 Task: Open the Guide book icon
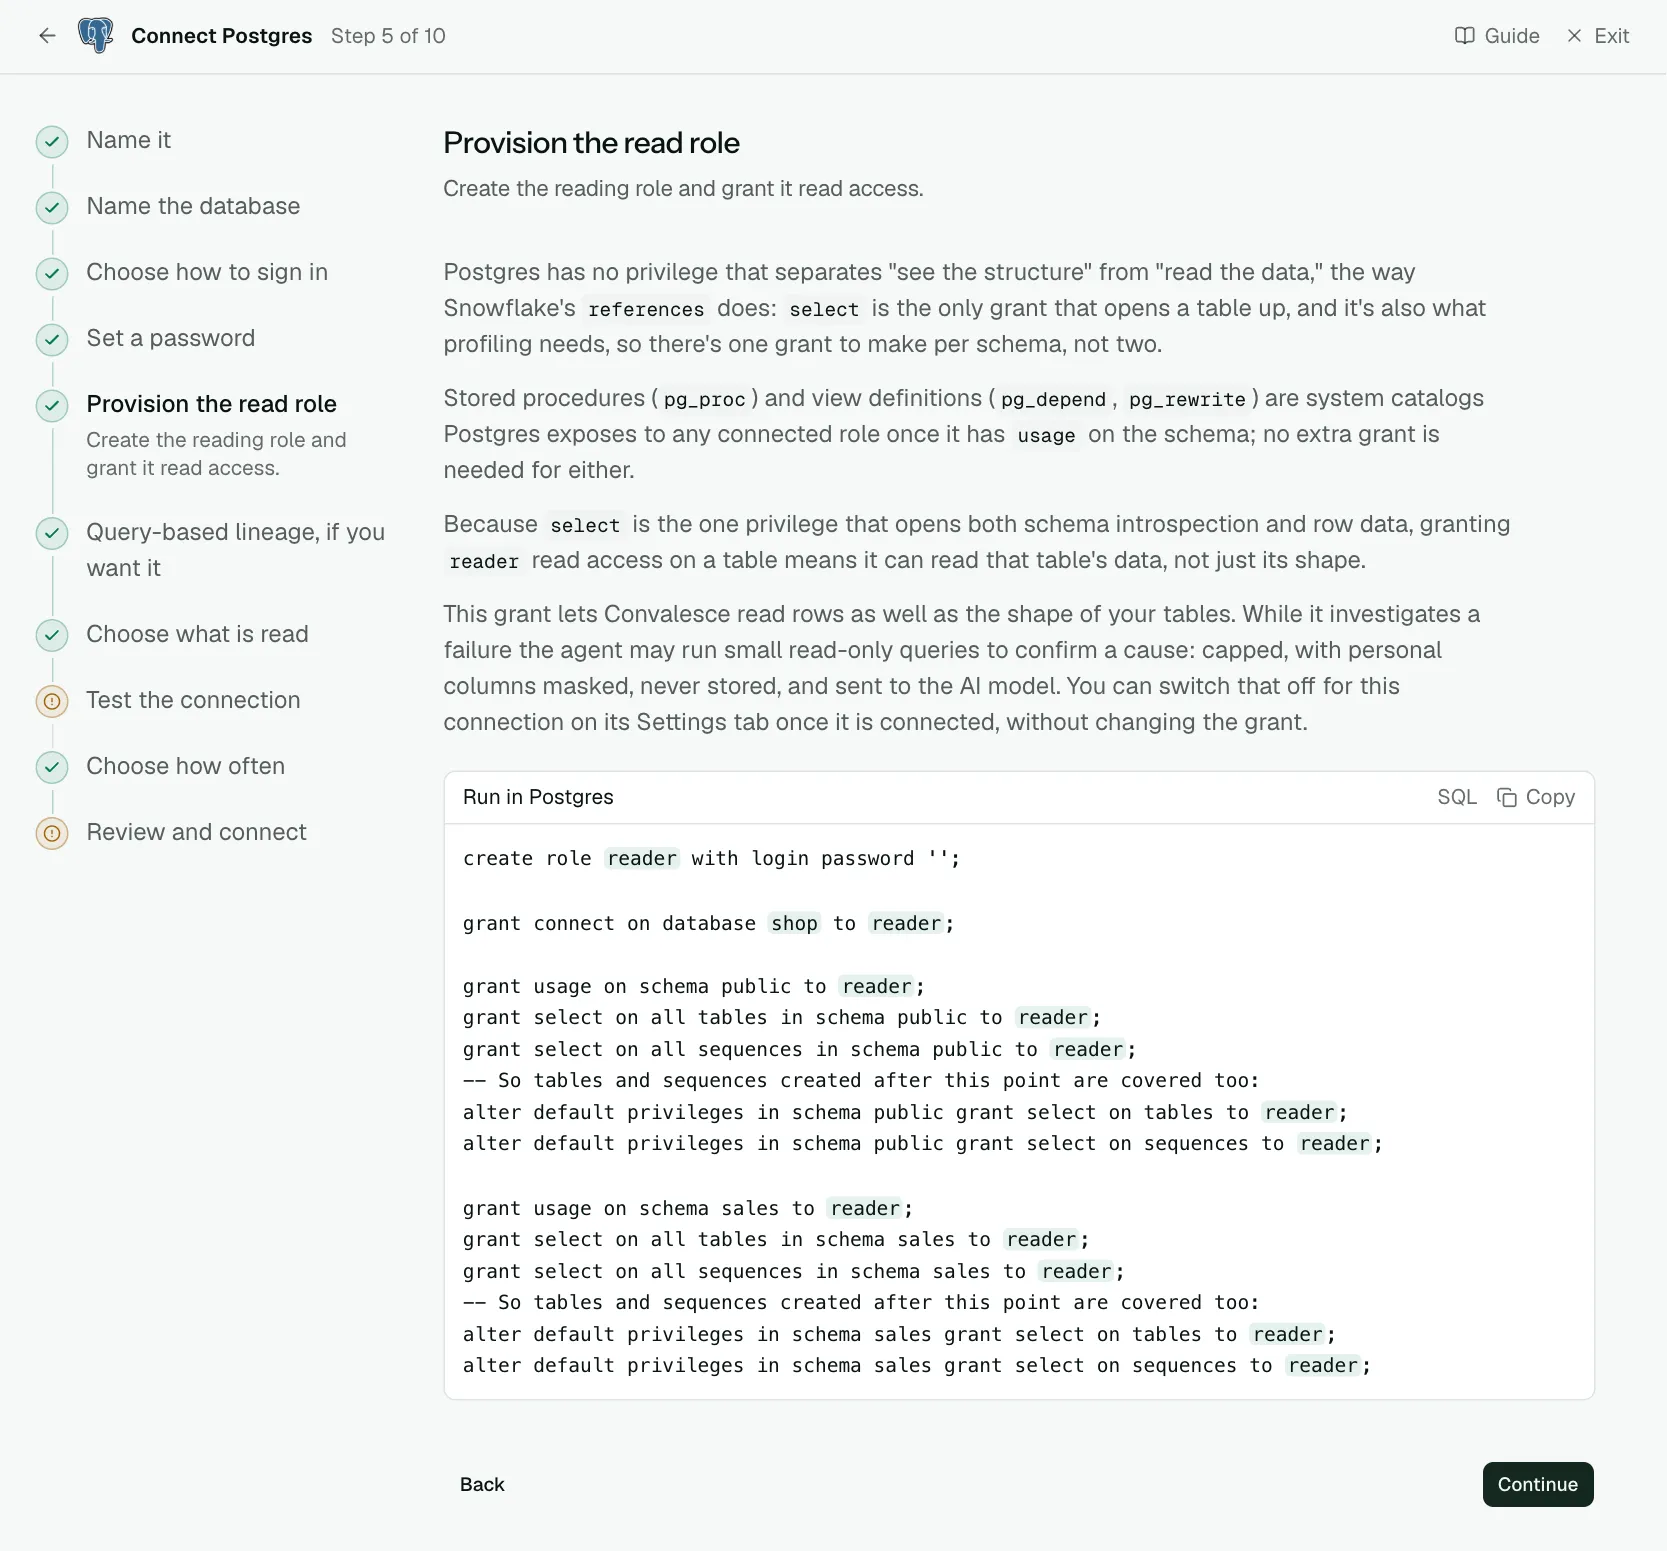1464,36
